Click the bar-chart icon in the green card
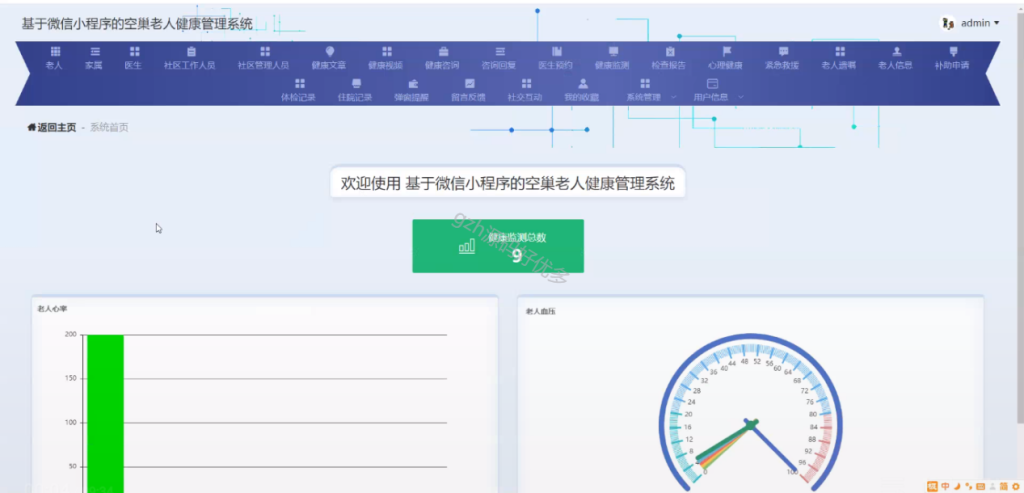This screenshot has height=493, width=1024. (467, 246)
